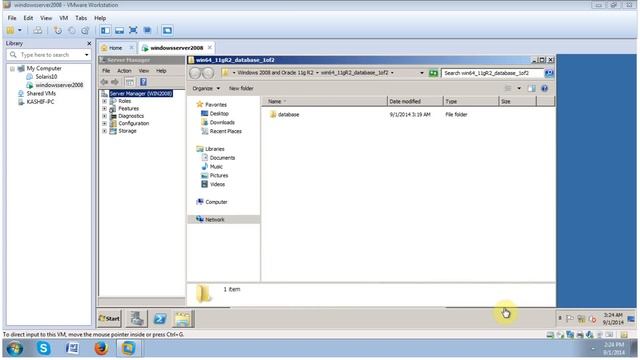Image resolution: width=640 pixels, height=360 pixels.
Task: Take a snapshot using VMware toolbar icon
Action: coord(58,30)
